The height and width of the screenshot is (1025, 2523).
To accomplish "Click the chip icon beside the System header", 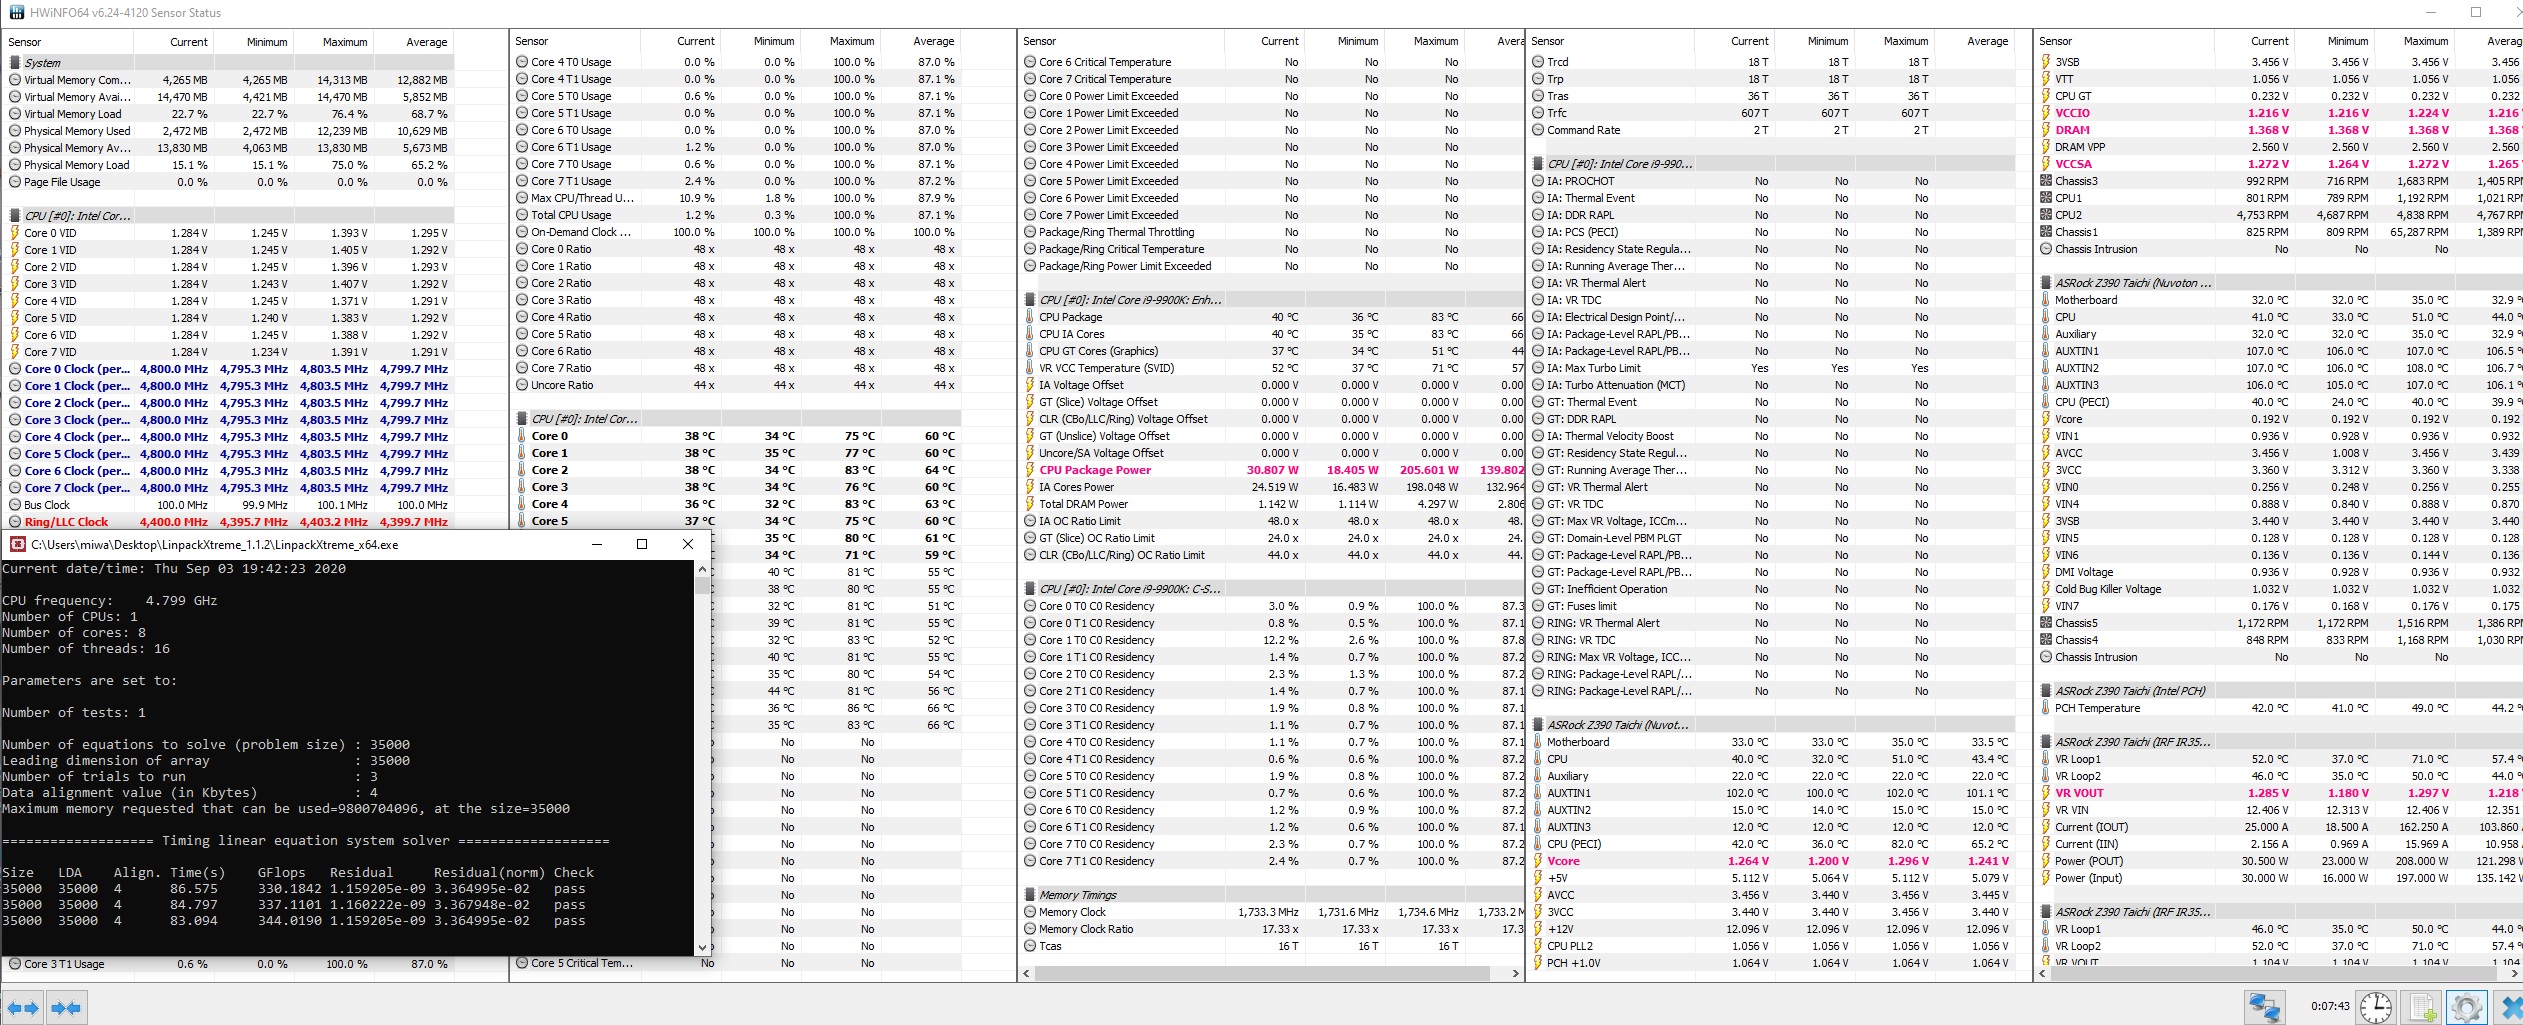I will coord(15,62).
